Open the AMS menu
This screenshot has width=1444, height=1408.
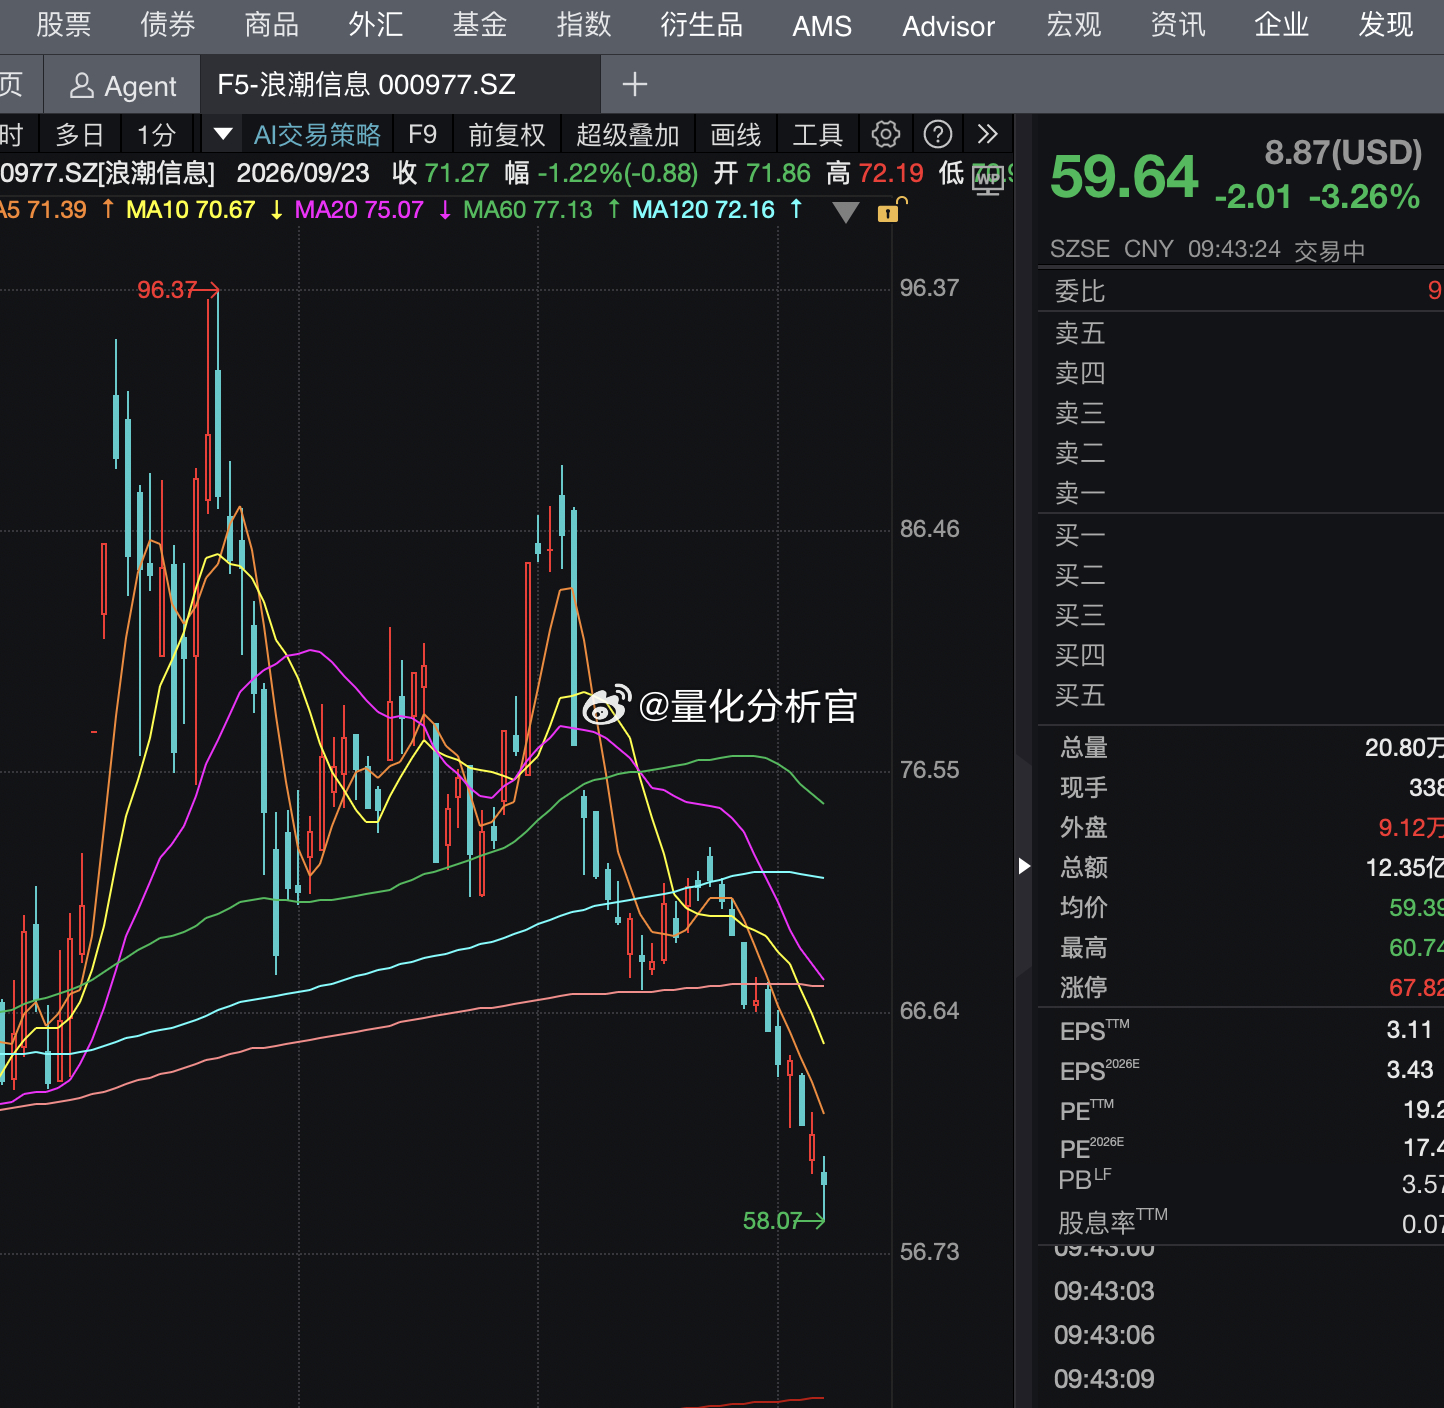[x=822, y=26]
